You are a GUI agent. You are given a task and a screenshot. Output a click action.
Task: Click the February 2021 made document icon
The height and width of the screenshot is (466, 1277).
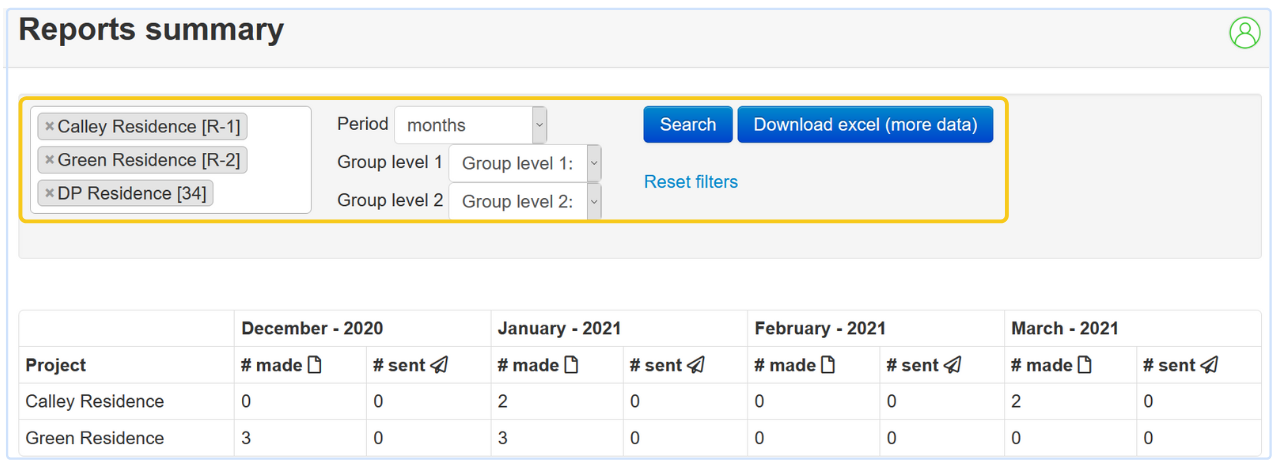coord(828,365)
